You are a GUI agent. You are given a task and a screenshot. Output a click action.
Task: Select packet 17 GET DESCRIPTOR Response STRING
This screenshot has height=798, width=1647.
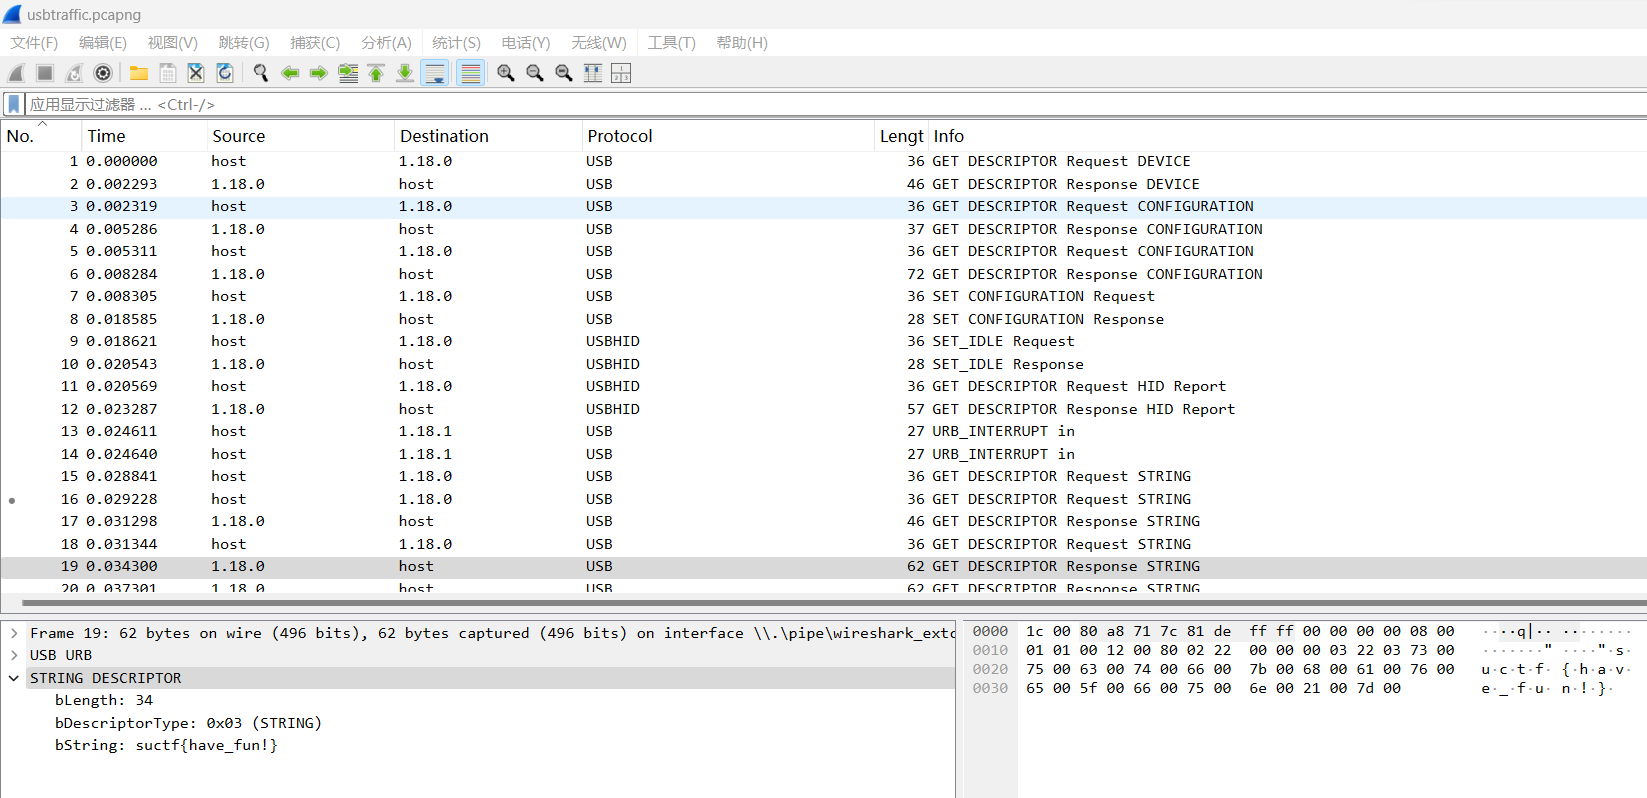tap(824, 521)
